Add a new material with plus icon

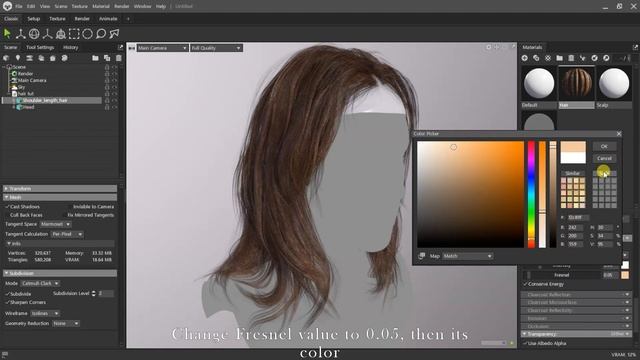tap(524, 58)
